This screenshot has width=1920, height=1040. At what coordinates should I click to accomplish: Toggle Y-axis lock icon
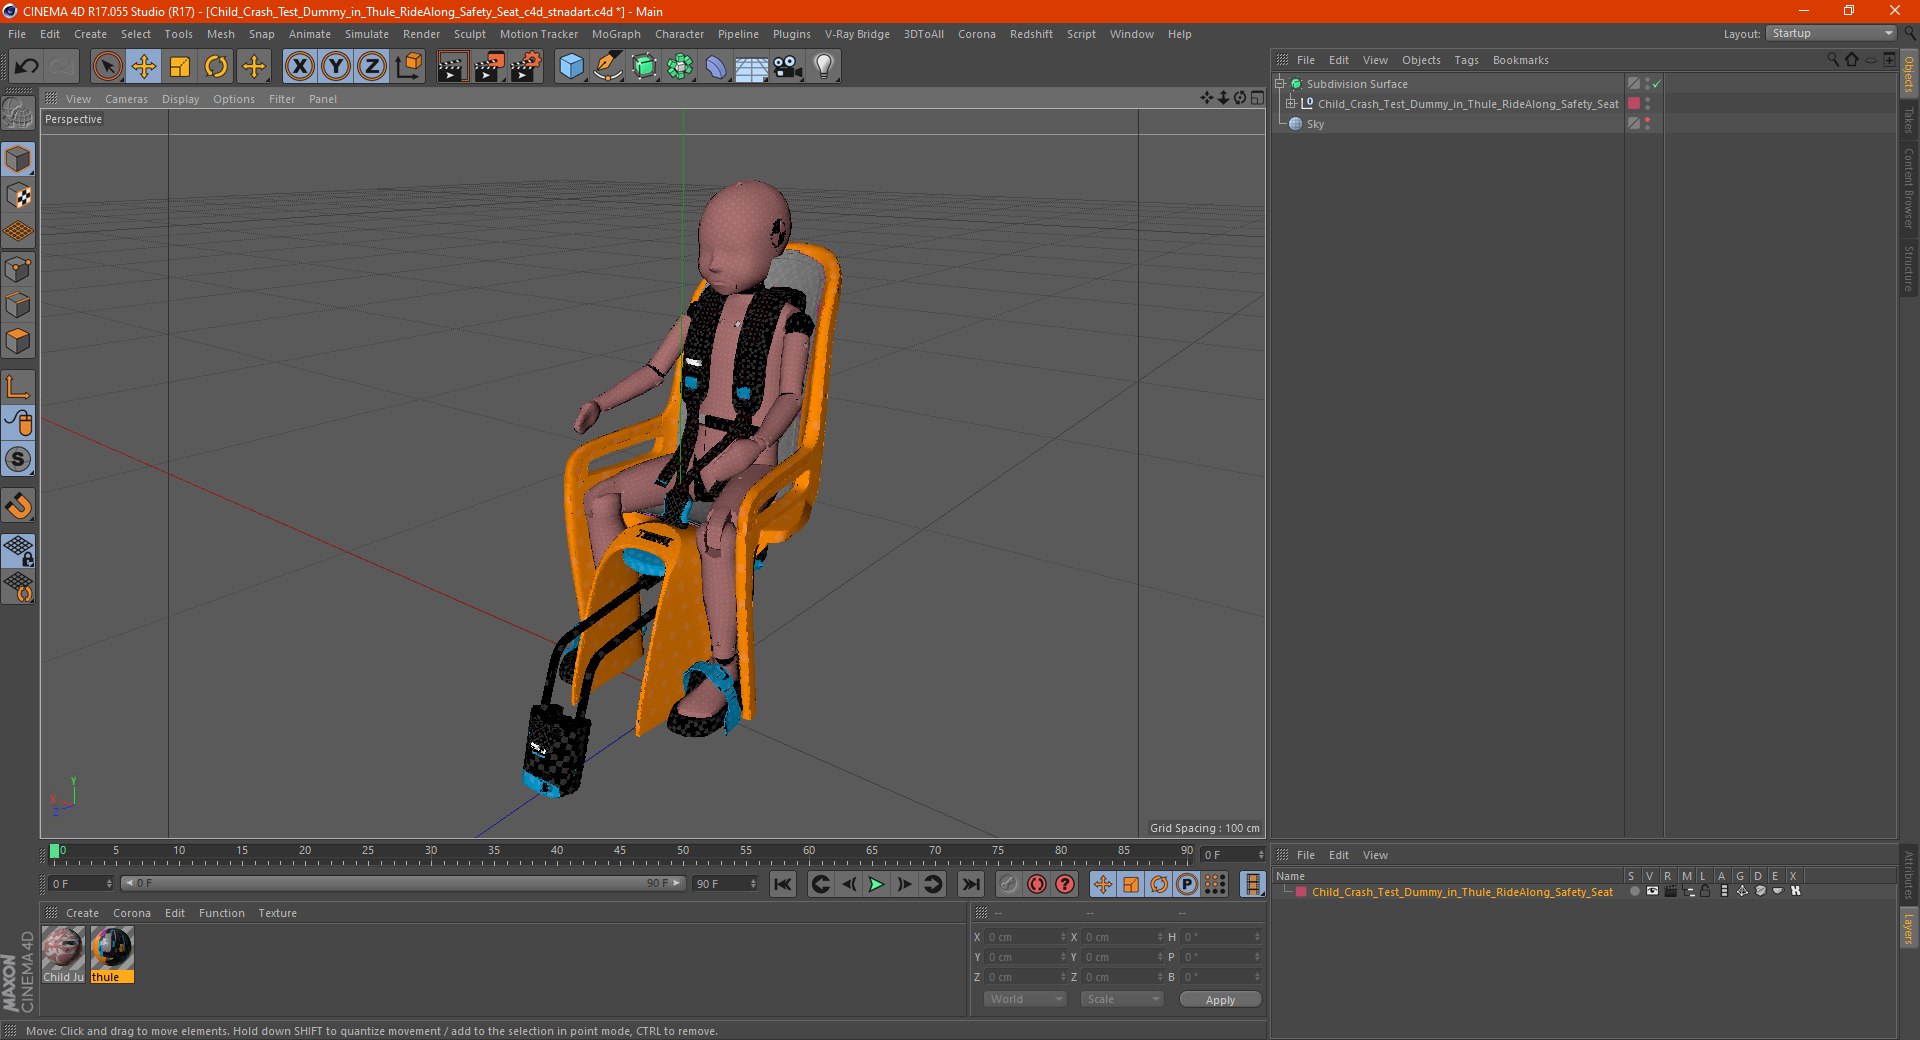coord(336,67)
